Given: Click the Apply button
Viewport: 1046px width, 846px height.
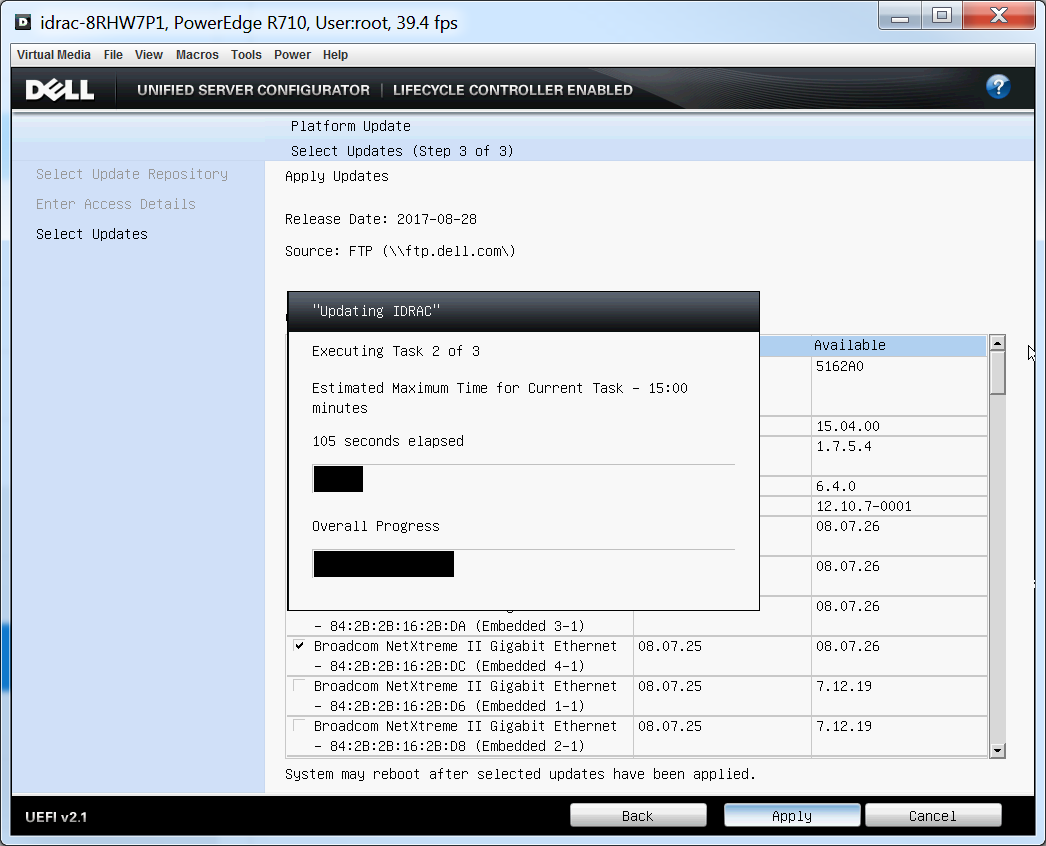Looking at the screenshot, I should (x=792, y=815).
